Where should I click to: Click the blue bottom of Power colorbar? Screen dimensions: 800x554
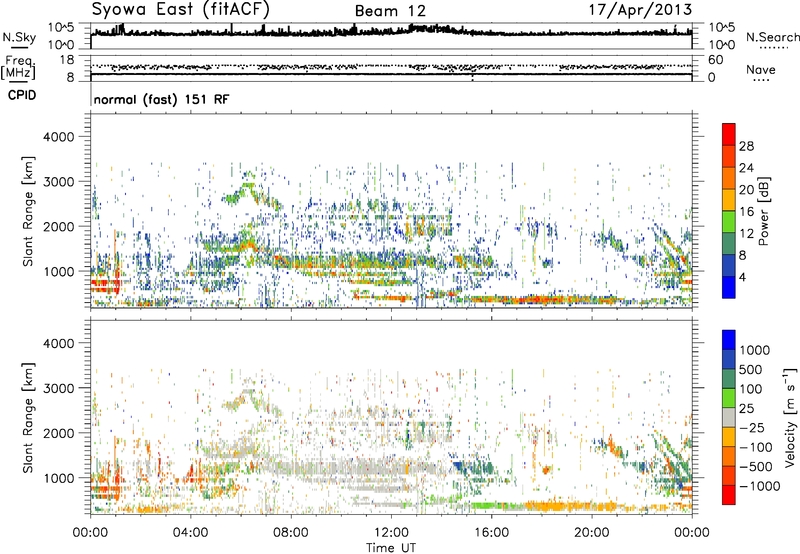pos(729,288)
